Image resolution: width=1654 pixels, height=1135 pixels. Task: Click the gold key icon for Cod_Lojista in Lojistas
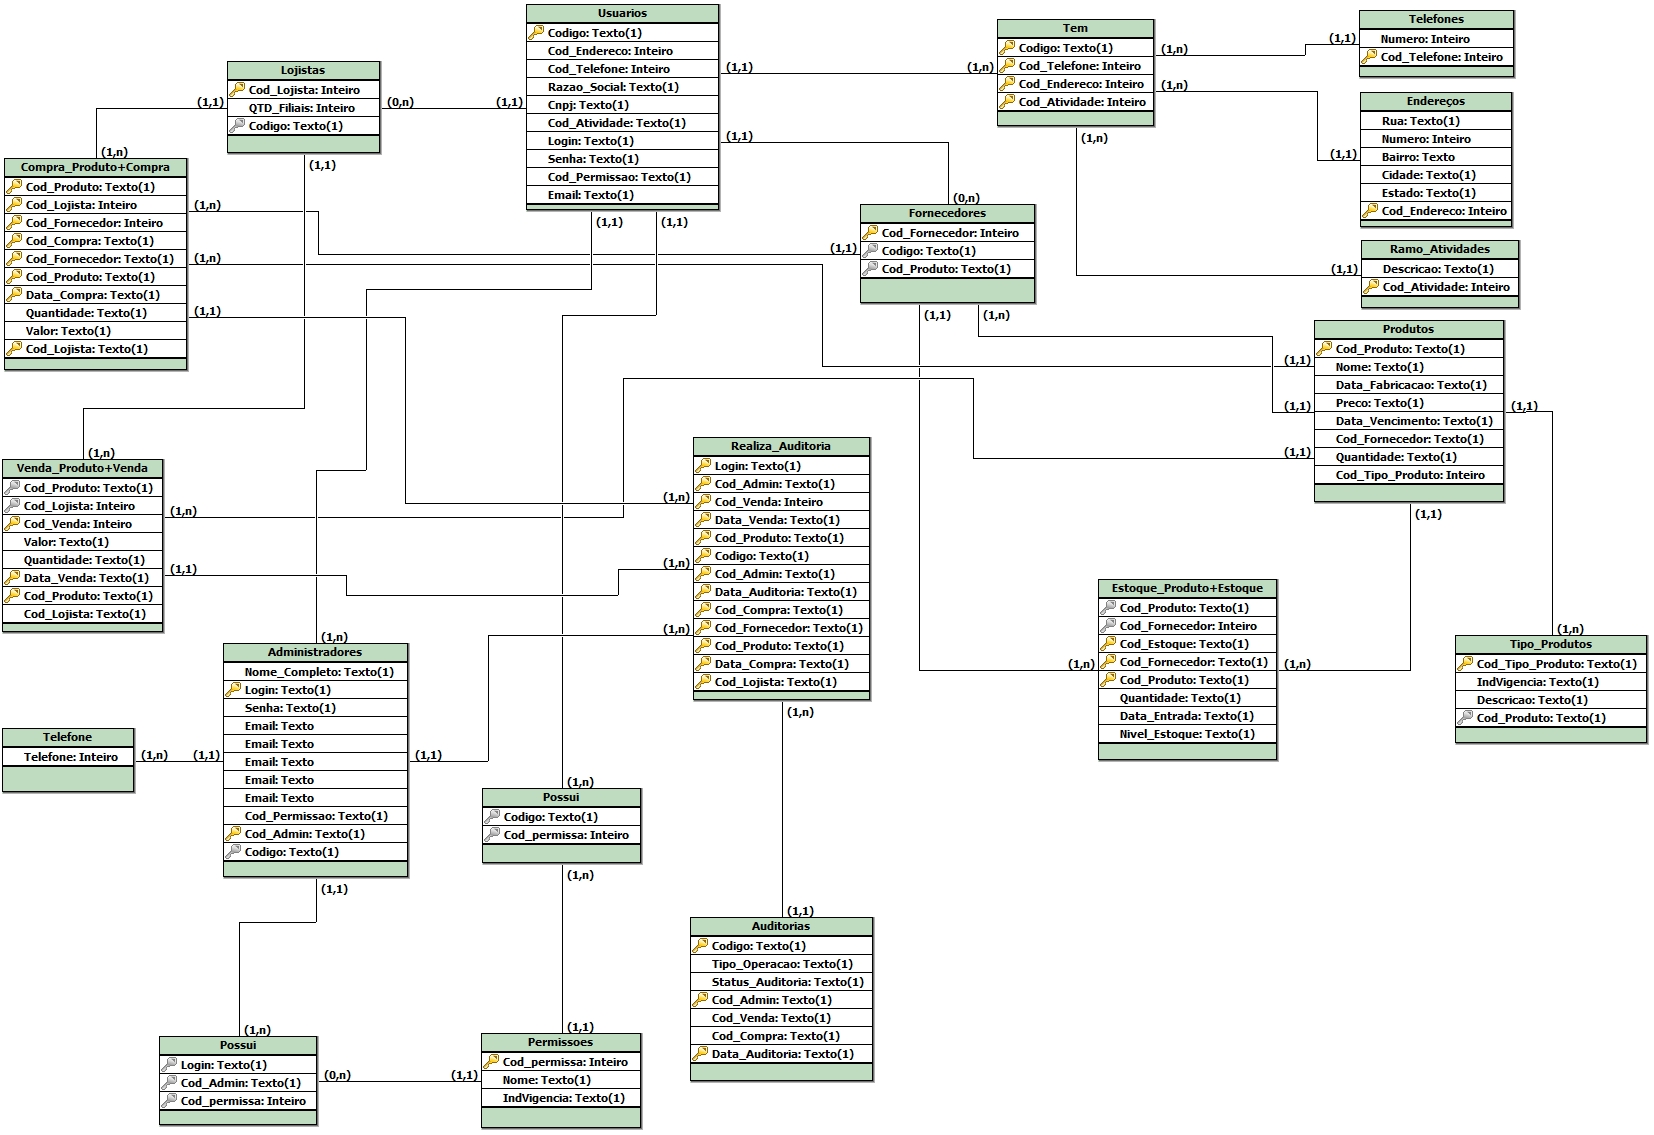(237, 89)
